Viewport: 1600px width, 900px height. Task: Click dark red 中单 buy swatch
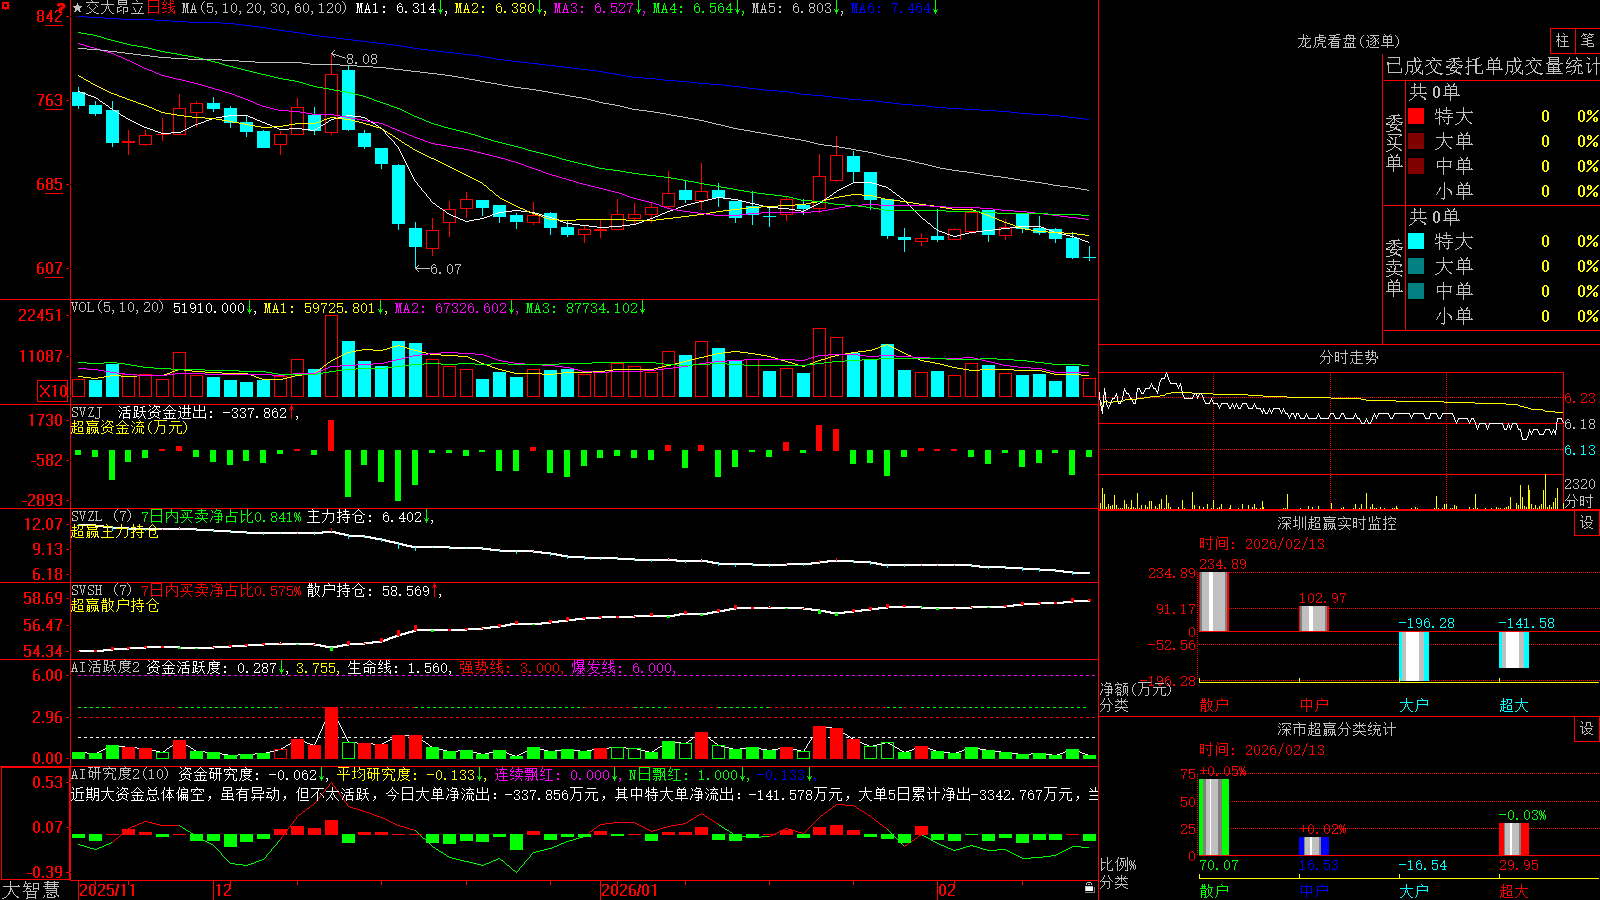pos(1416,166)
